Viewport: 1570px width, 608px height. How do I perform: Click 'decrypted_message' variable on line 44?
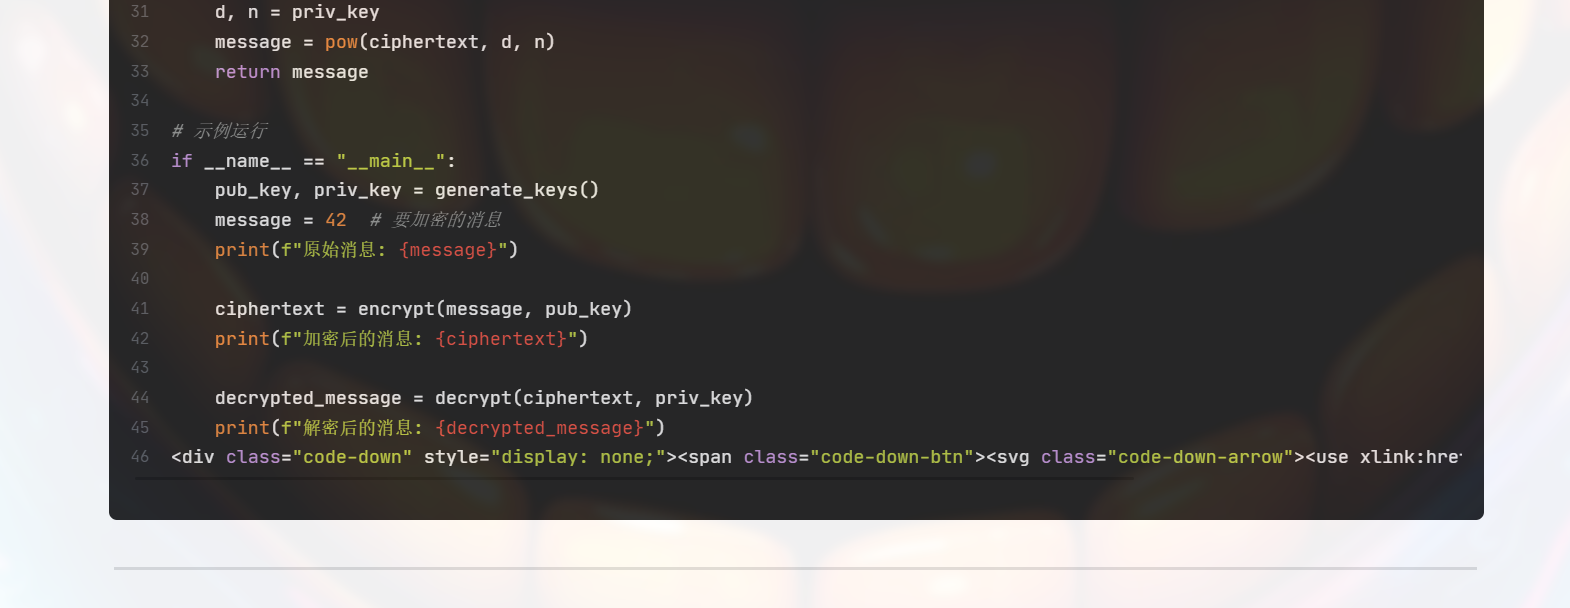coord(308,398)
